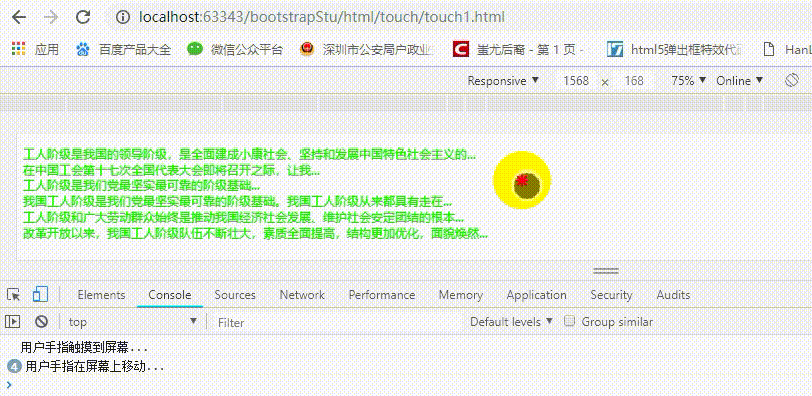Switch to the Application tab

click(x=536, y=295)
